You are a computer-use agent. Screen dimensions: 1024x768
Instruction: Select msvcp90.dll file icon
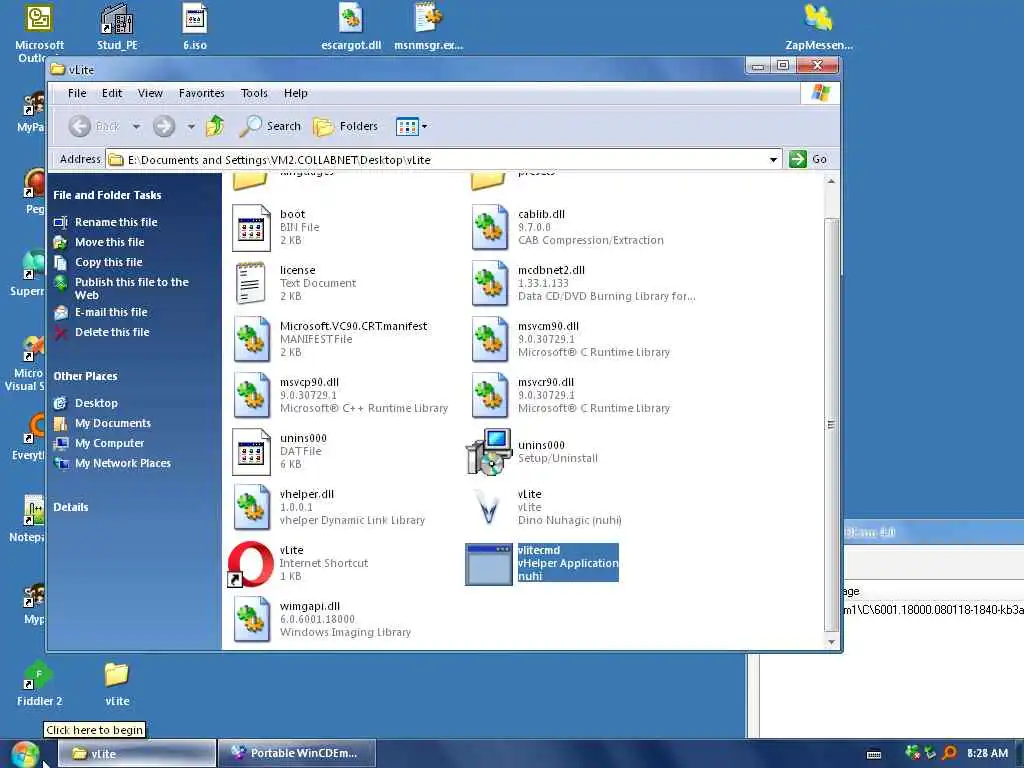pyautogui.click(x=252, y=396)
